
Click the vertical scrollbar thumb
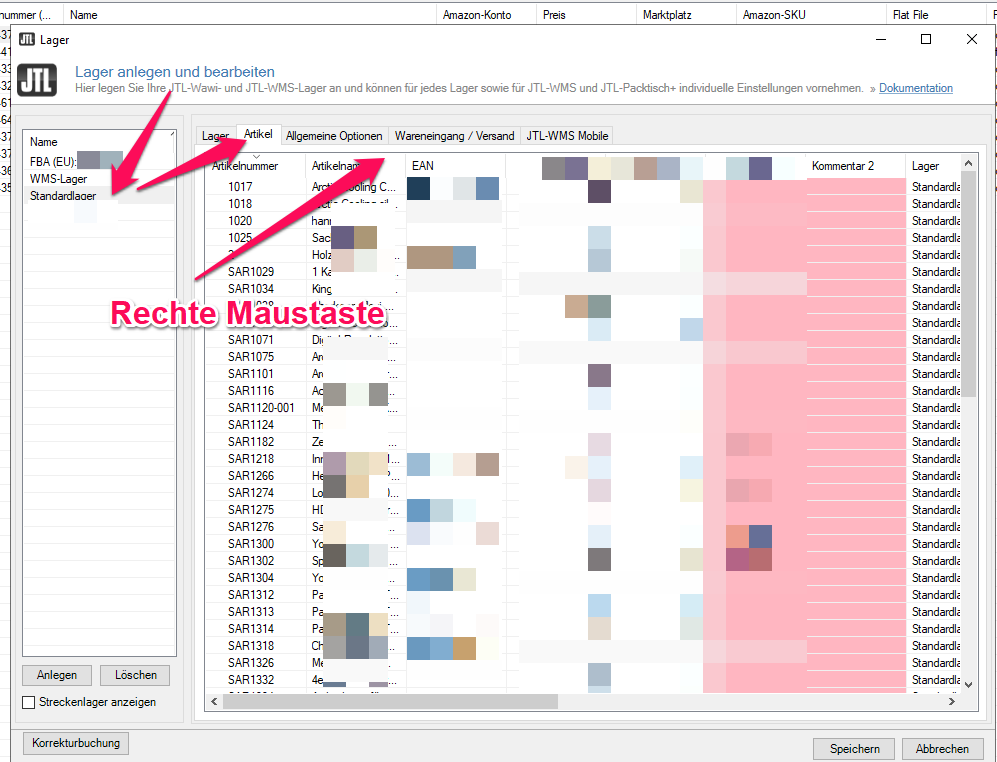point(968,284)
